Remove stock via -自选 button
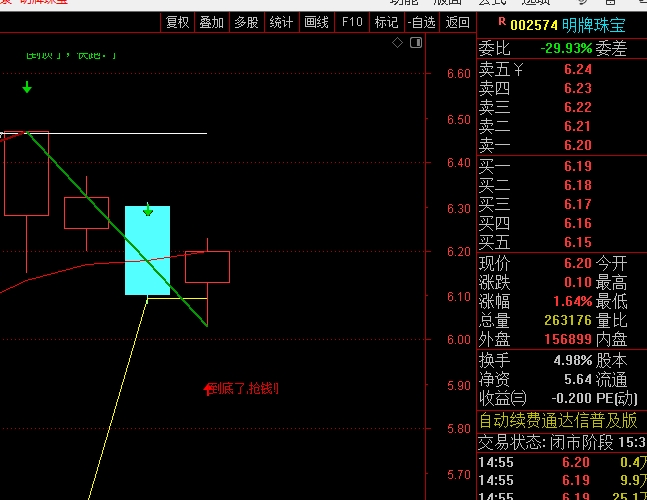The image size is (647, 500). tap(421, 22)
